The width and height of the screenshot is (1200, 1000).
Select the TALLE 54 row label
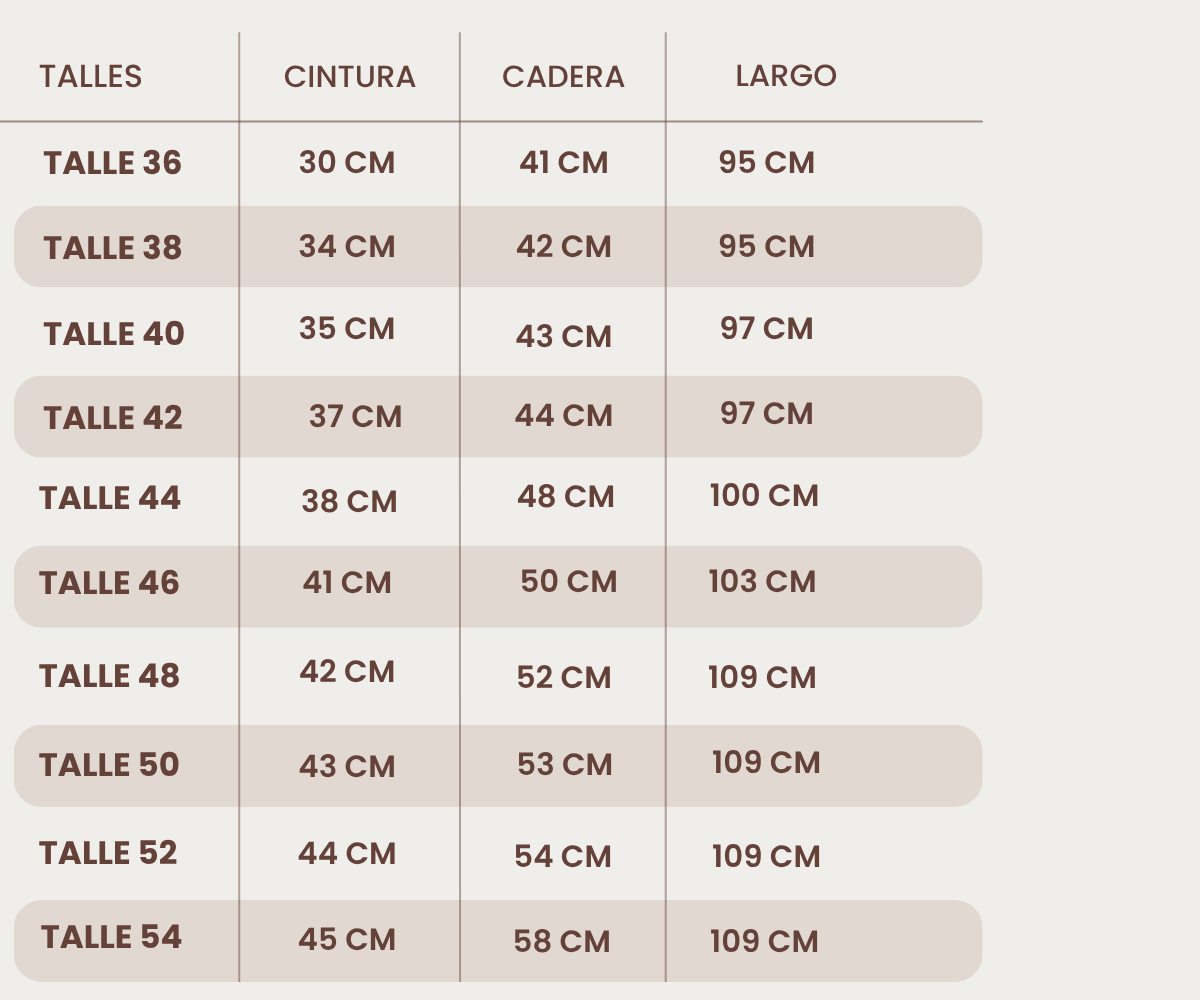(112, 937)
